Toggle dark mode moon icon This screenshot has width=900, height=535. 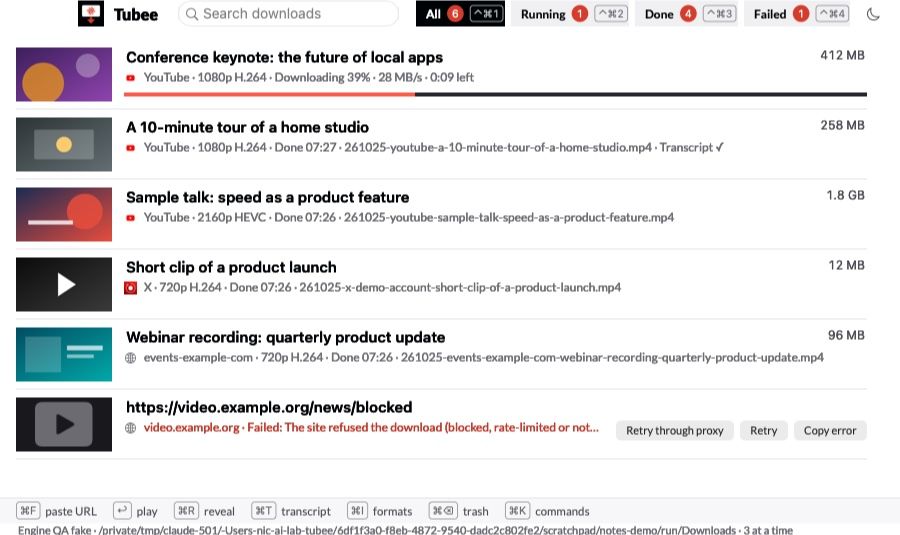pyautogui.click(x=873, y=14)
